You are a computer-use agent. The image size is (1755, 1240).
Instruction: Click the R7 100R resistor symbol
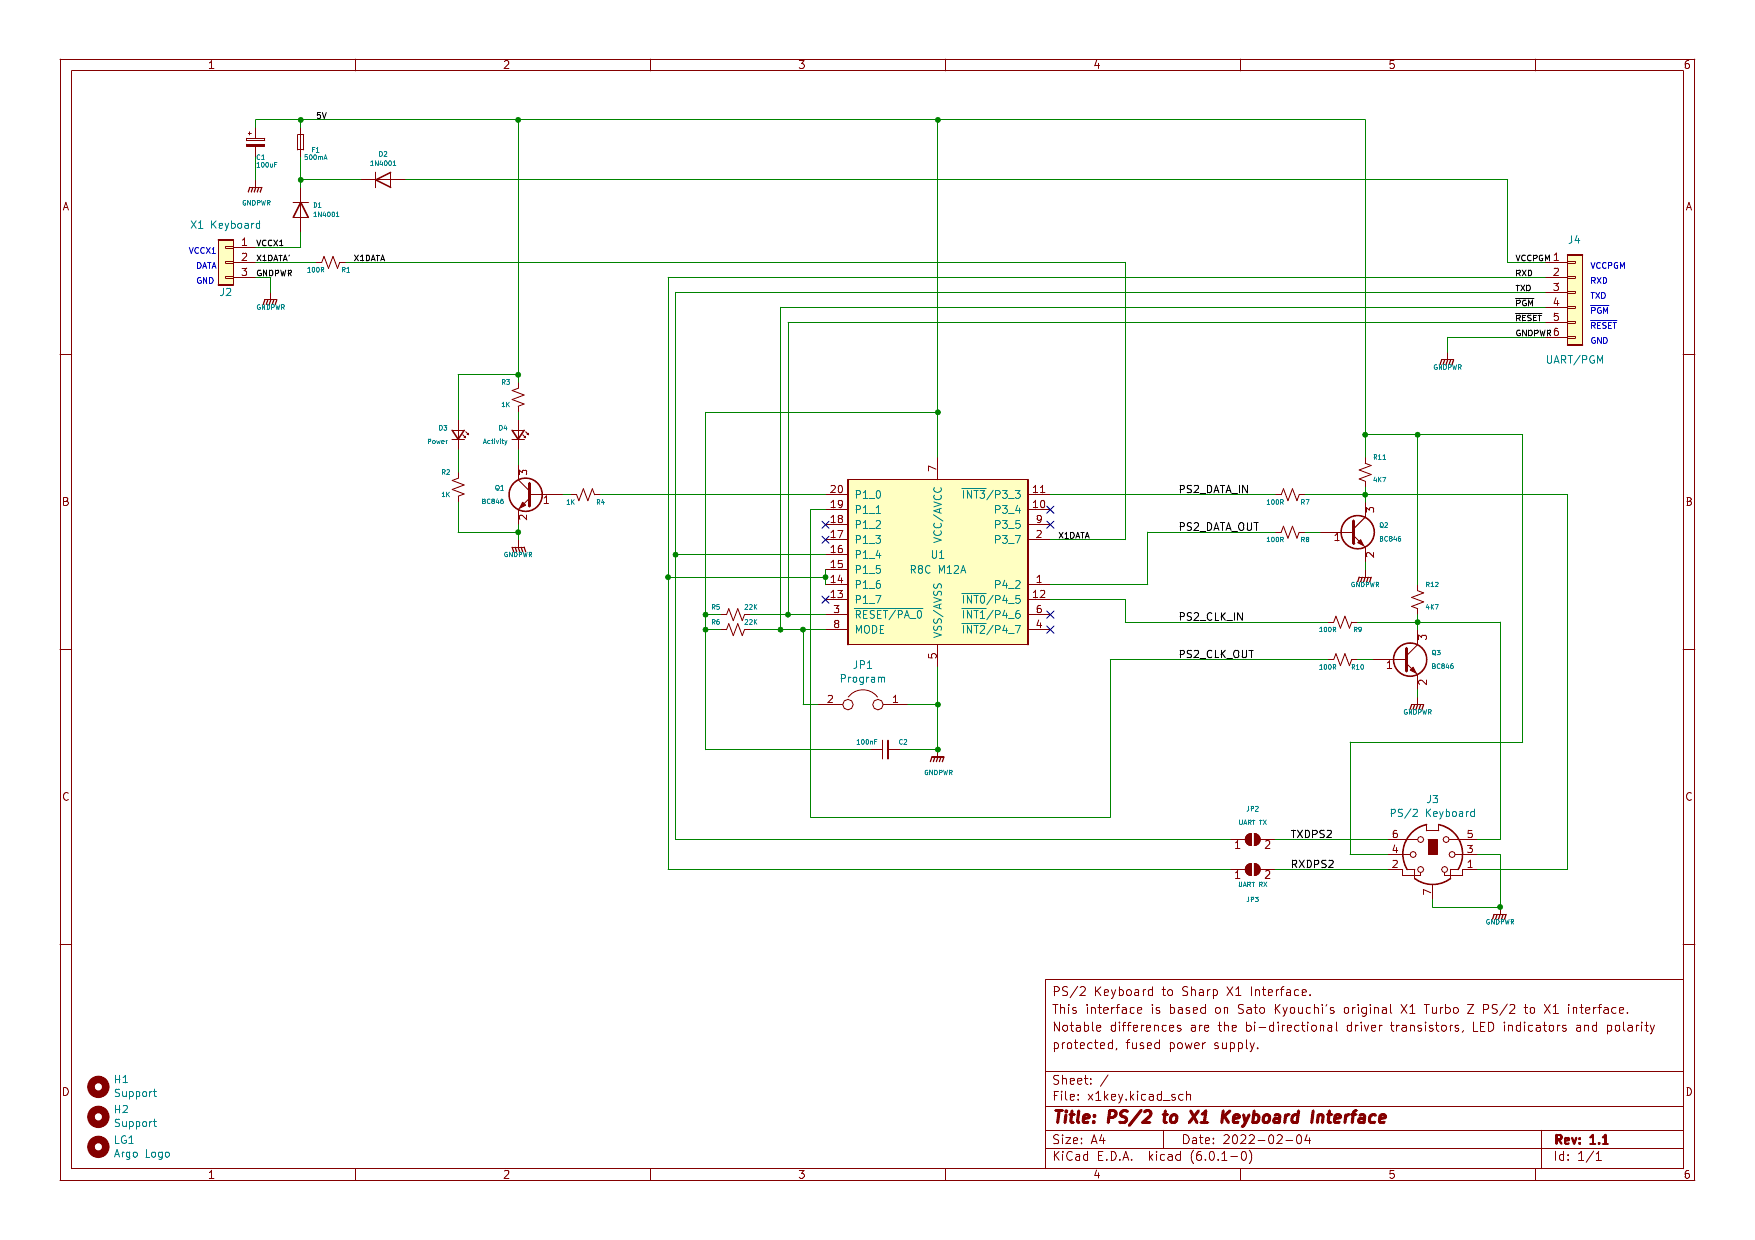click(x=1291, y=495)
